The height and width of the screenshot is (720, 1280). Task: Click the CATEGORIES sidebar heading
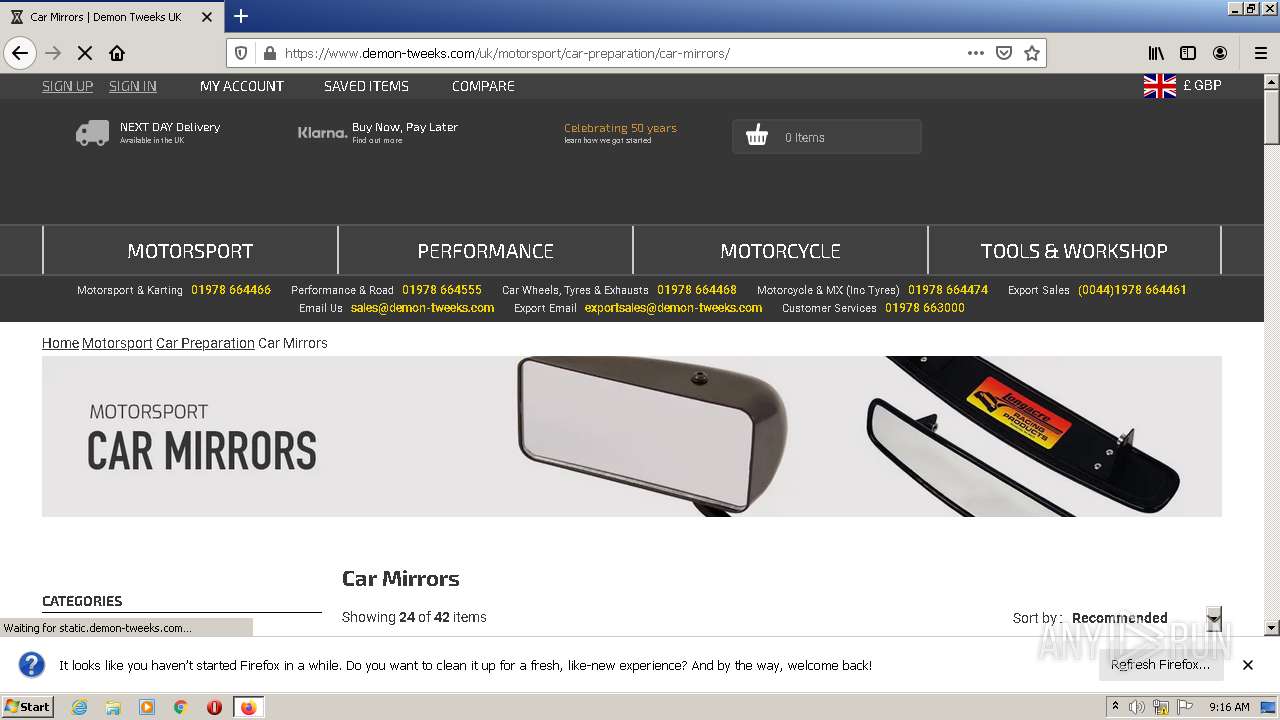pos(82,601)
